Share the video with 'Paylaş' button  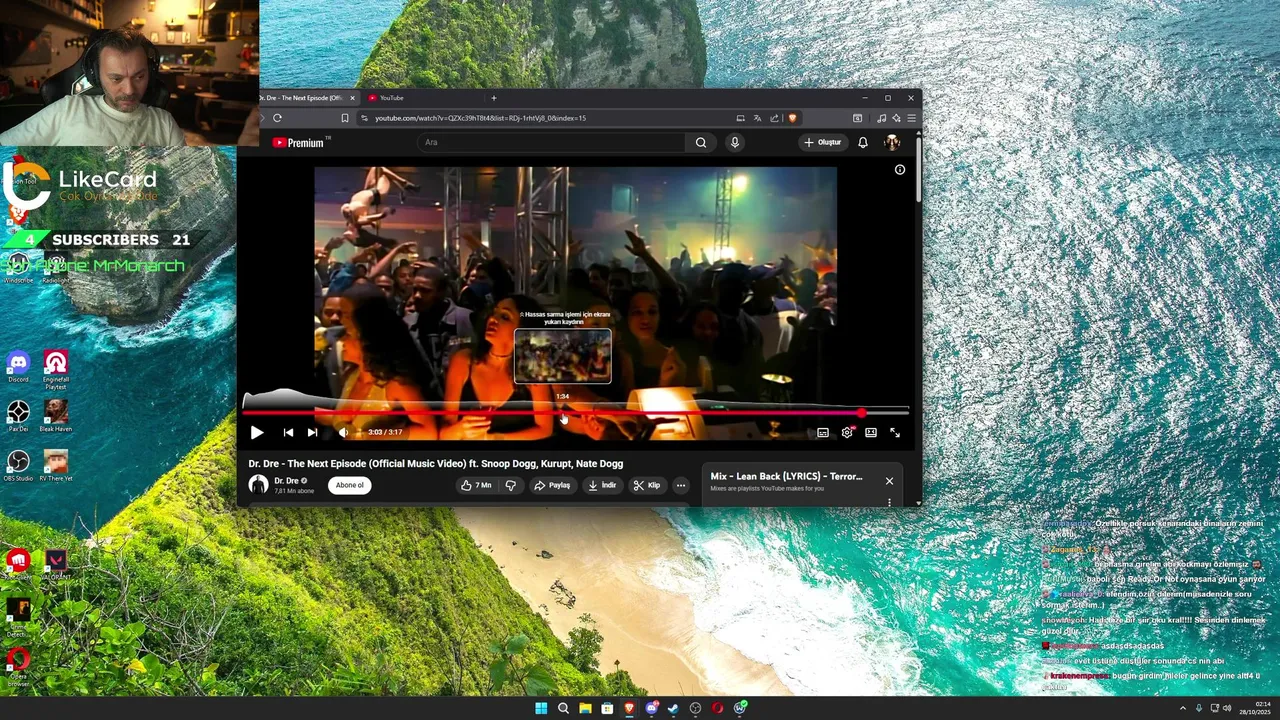click(552, 485)
